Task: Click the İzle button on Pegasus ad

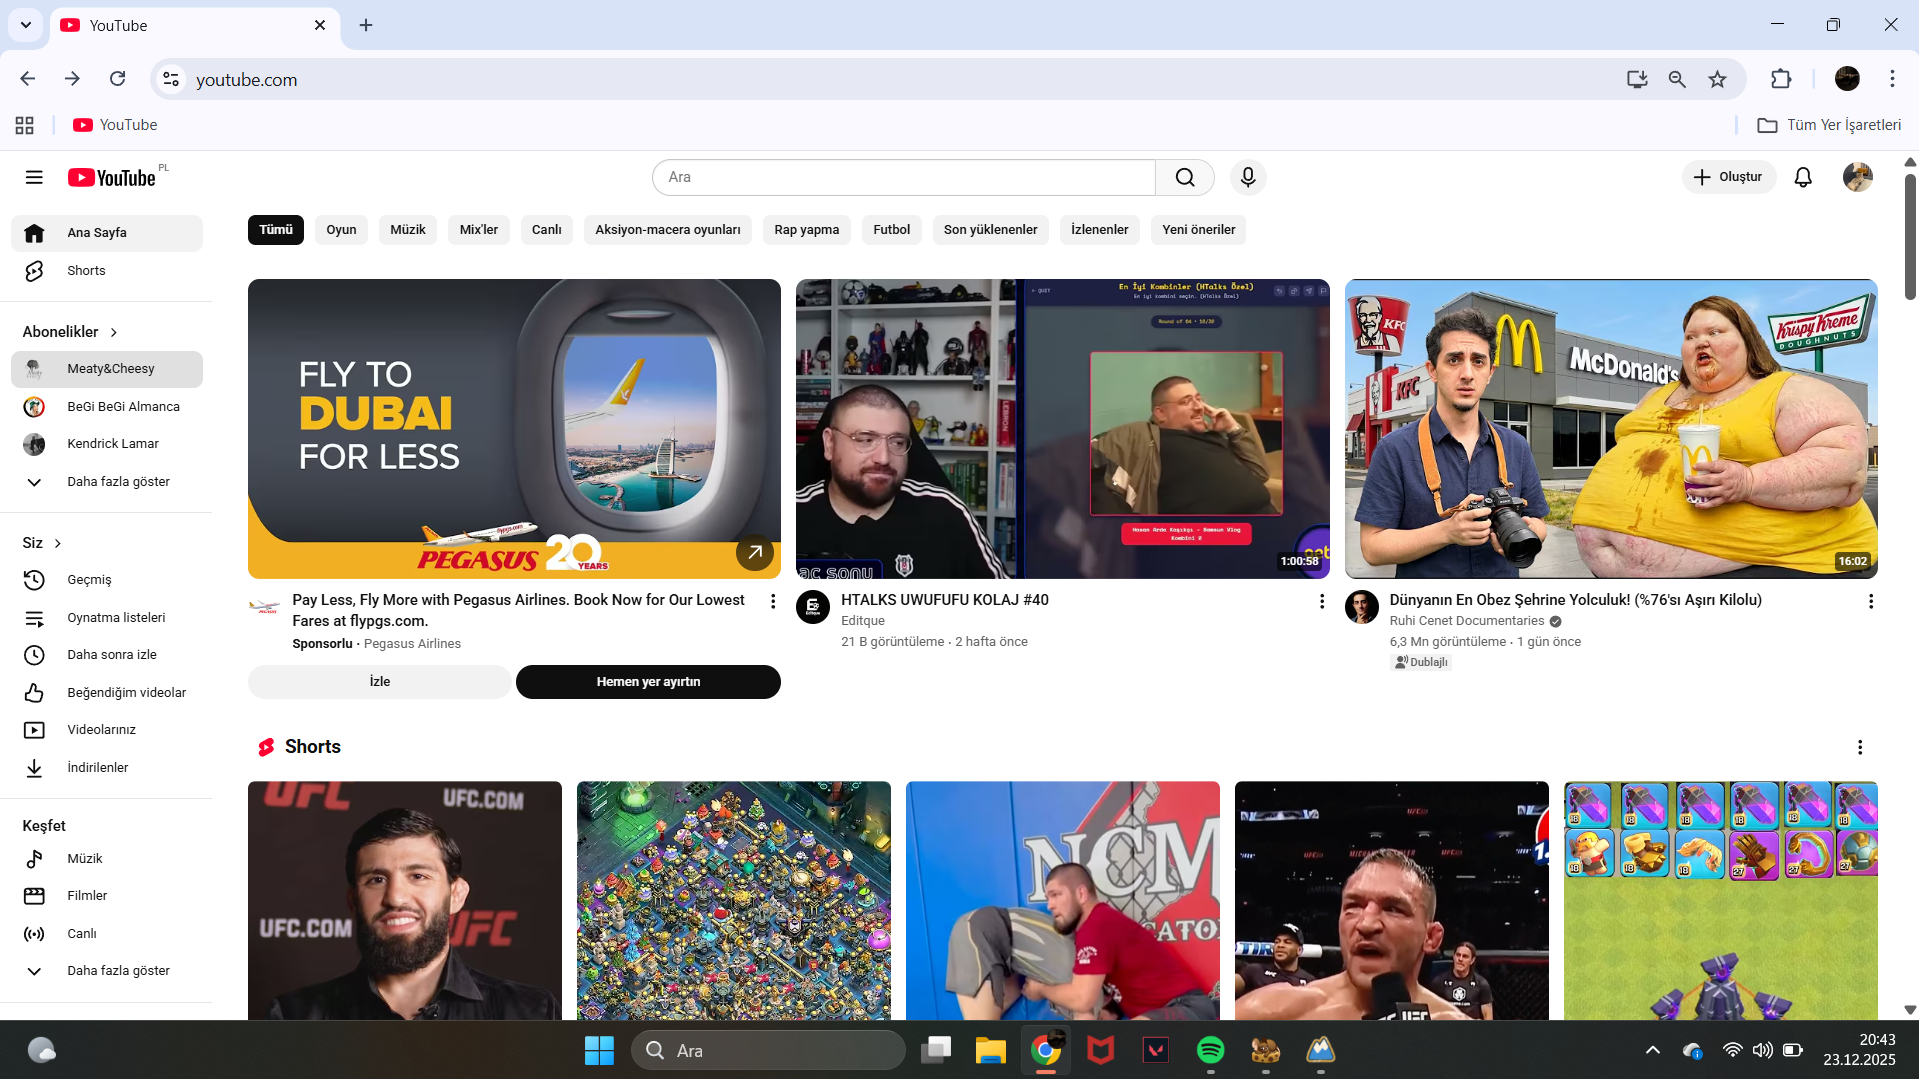Action: (x=380, y=682)
